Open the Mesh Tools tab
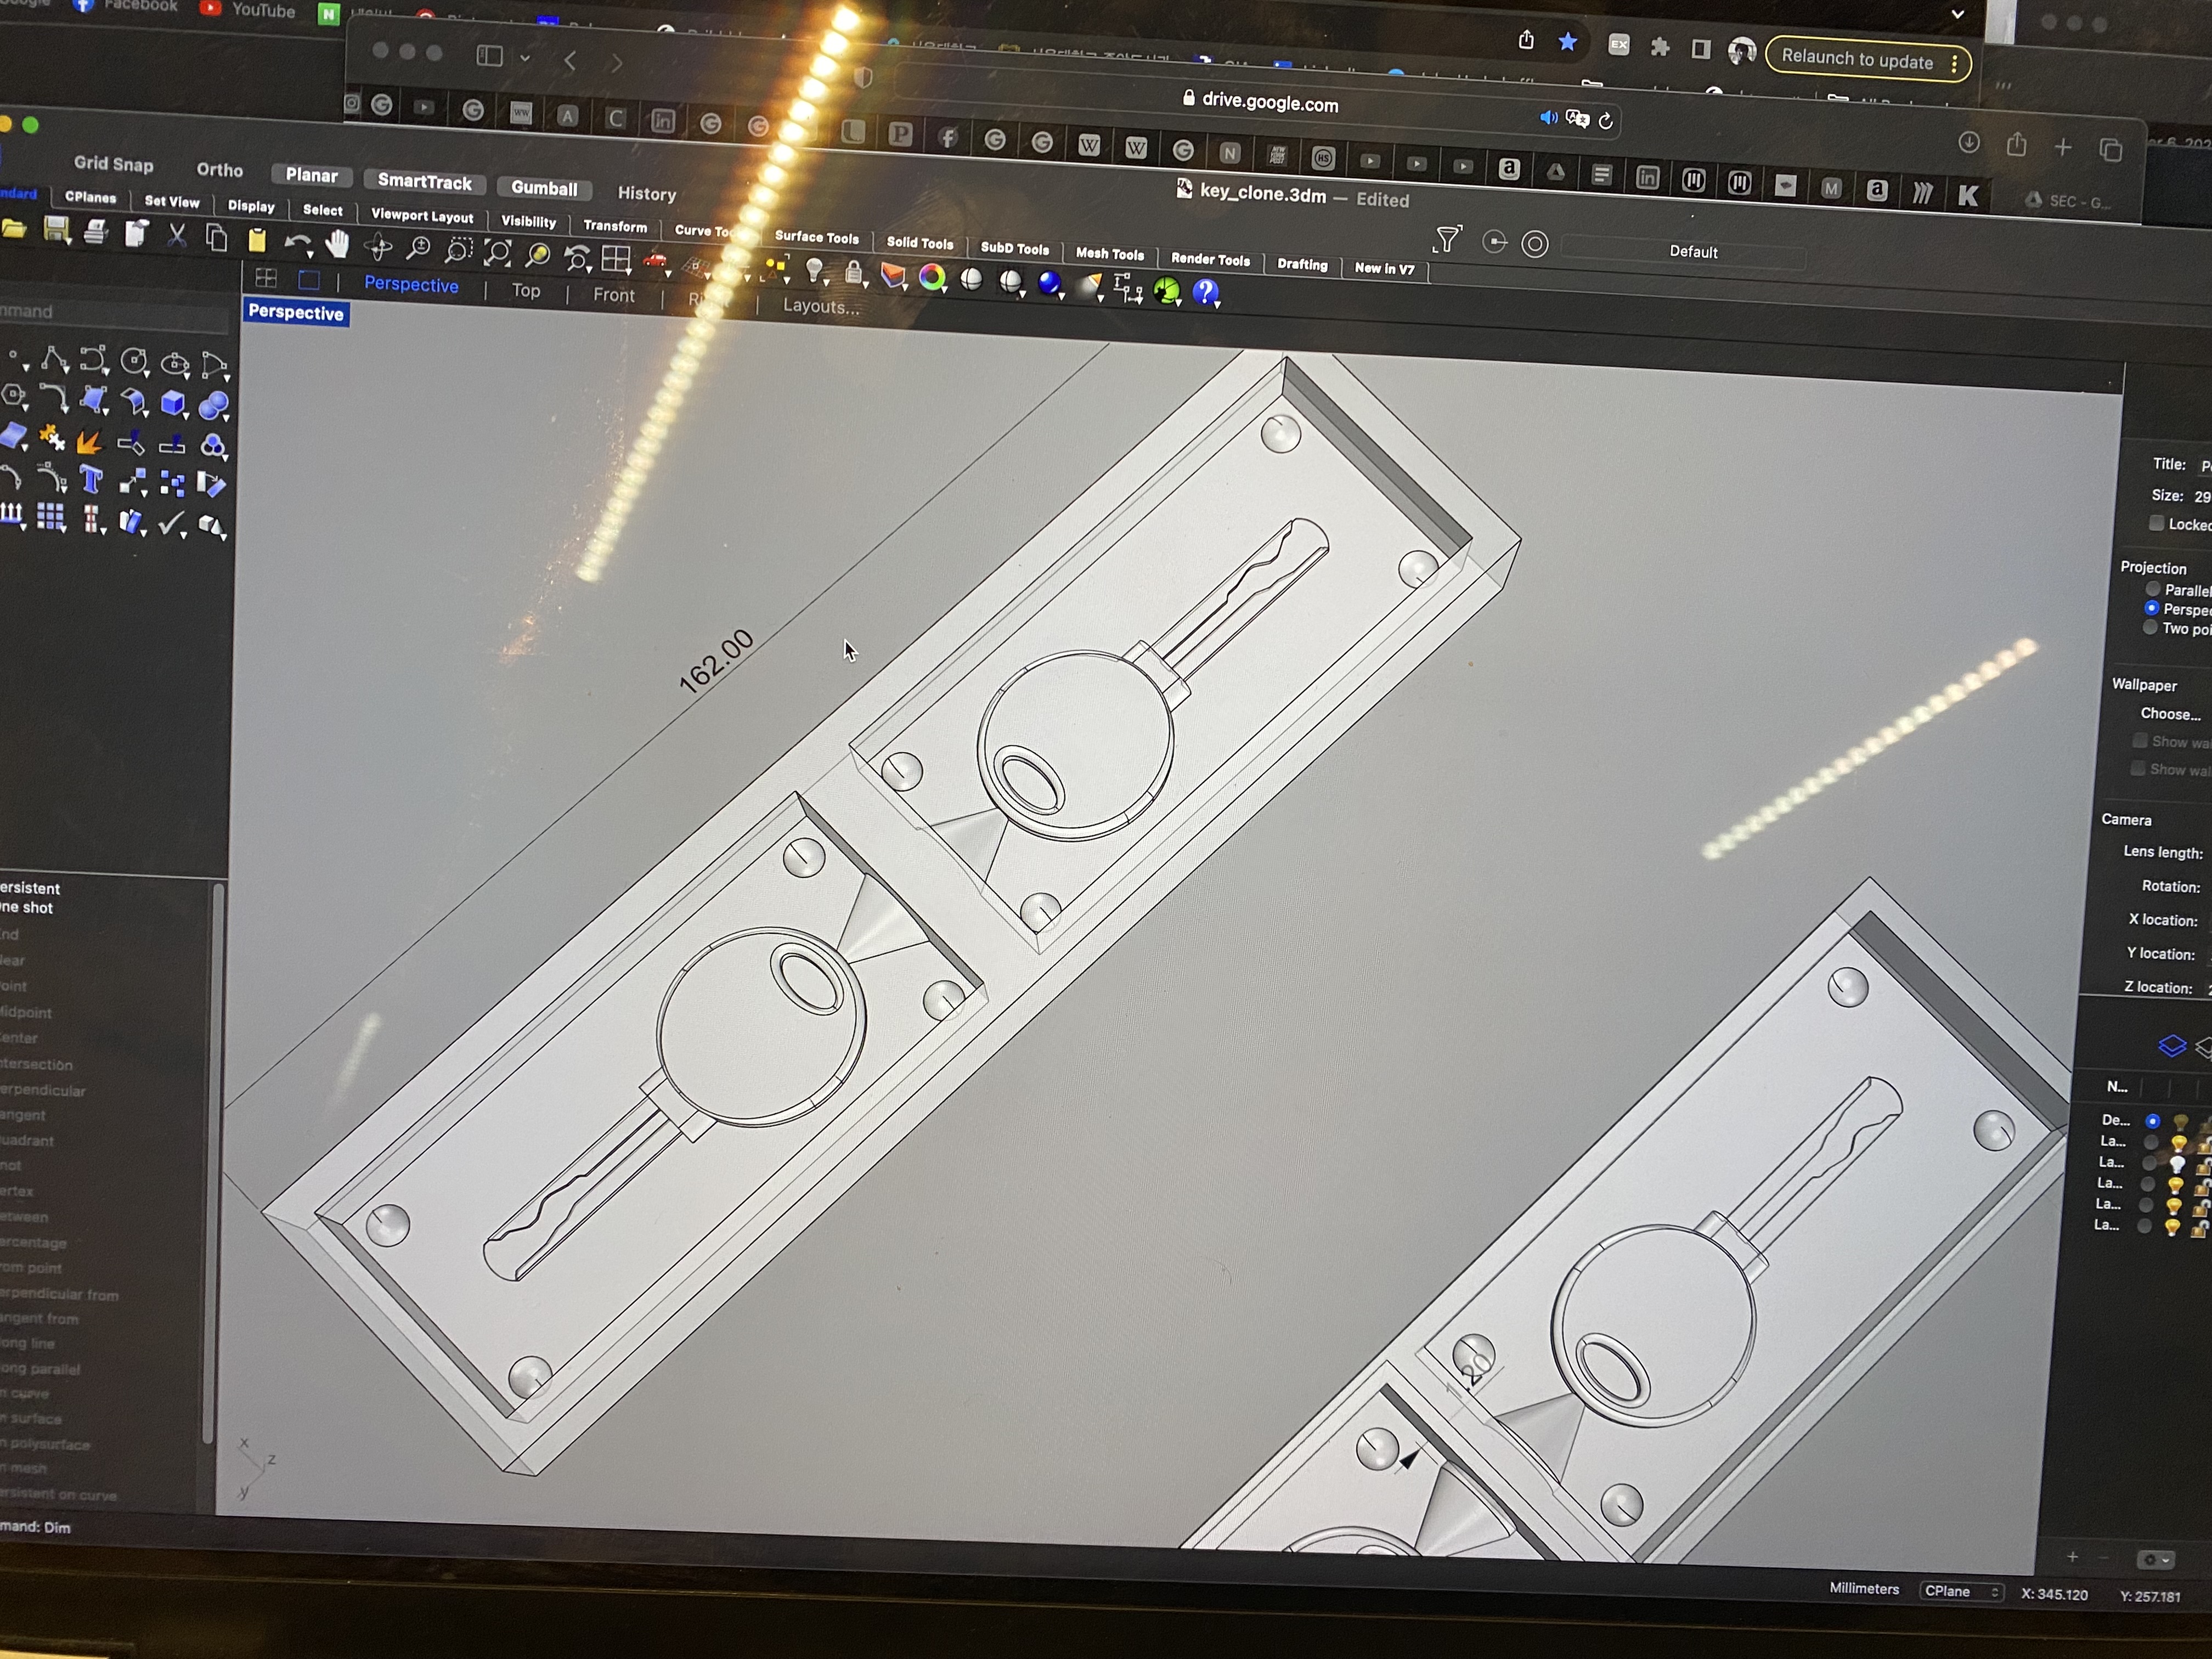This screenshot has height=1659, width=2212. (1109, 254)
